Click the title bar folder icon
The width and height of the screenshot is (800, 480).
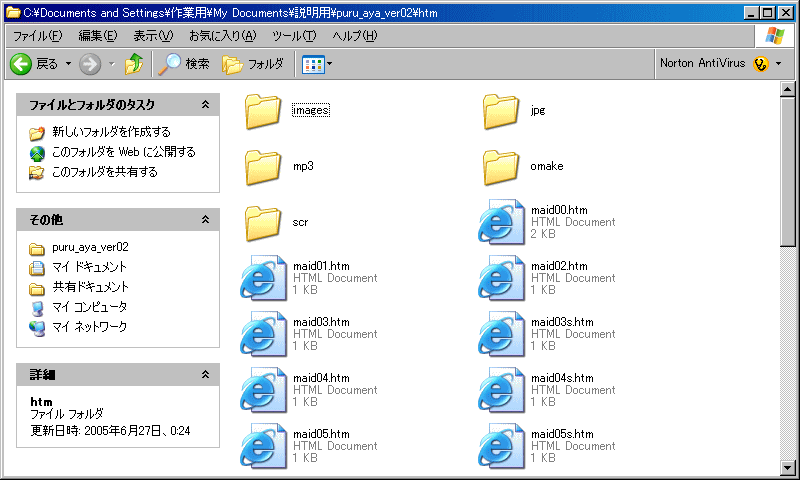click(x=12, y=12)
